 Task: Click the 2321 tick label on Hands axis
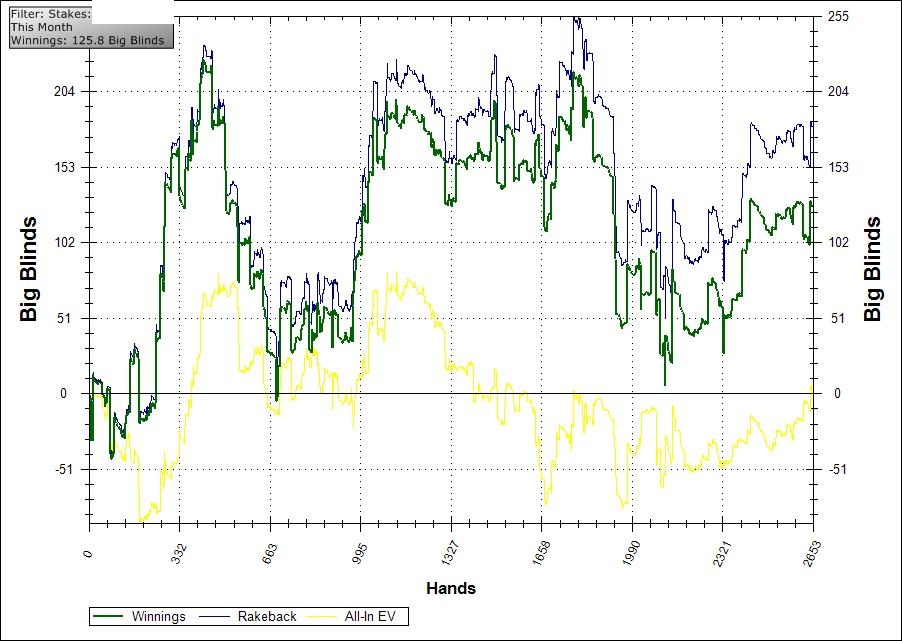720,554
